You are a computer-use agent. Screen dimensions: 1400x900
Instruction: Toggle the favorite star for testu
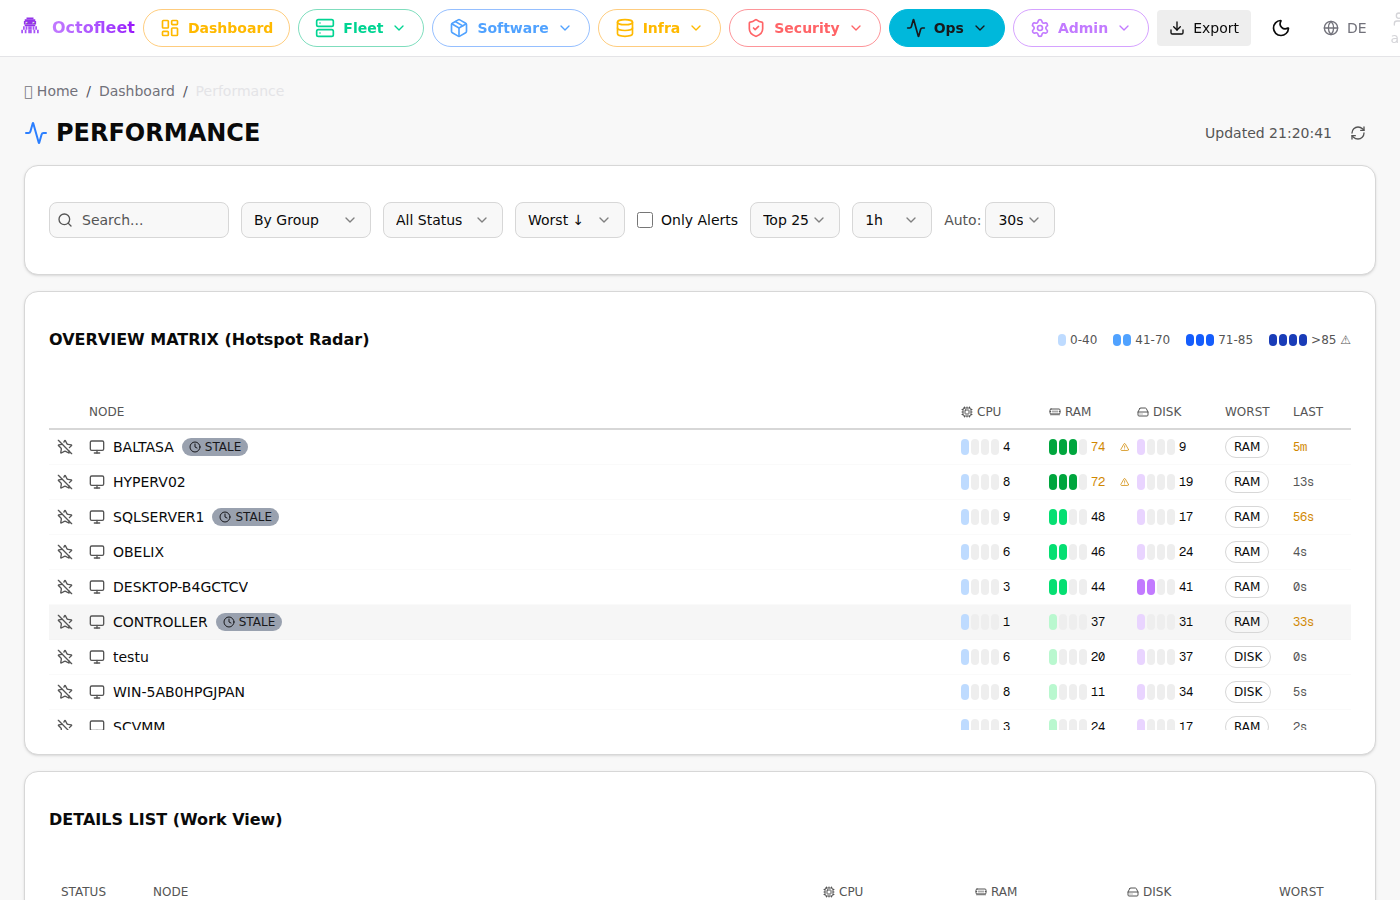[x=64, y=656]
